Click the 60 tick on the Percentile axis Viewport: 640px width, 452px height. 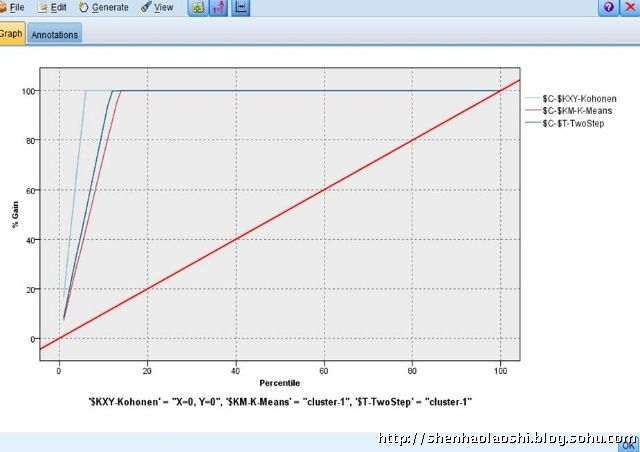click(324, 371)
